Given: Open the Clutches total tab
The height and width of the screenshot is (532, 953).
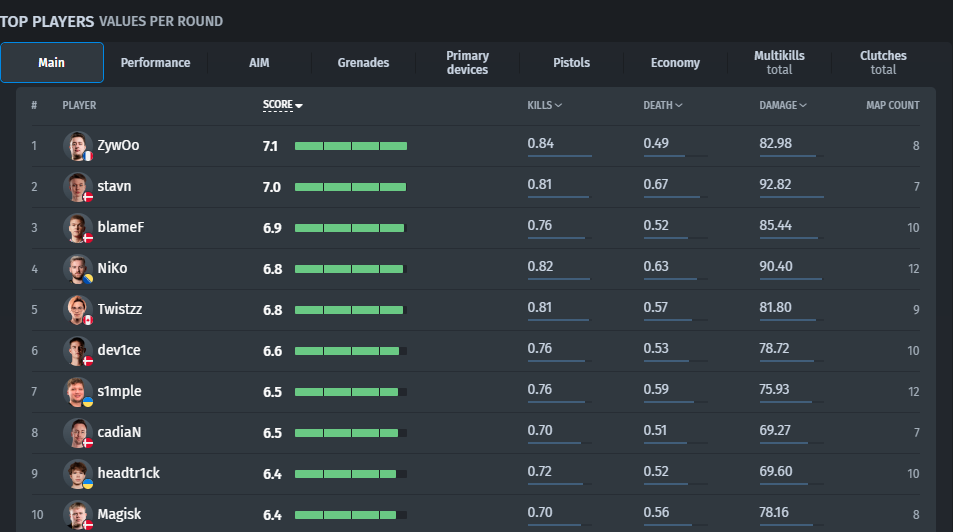Looking at the screenshot, I should coord(883,62).
